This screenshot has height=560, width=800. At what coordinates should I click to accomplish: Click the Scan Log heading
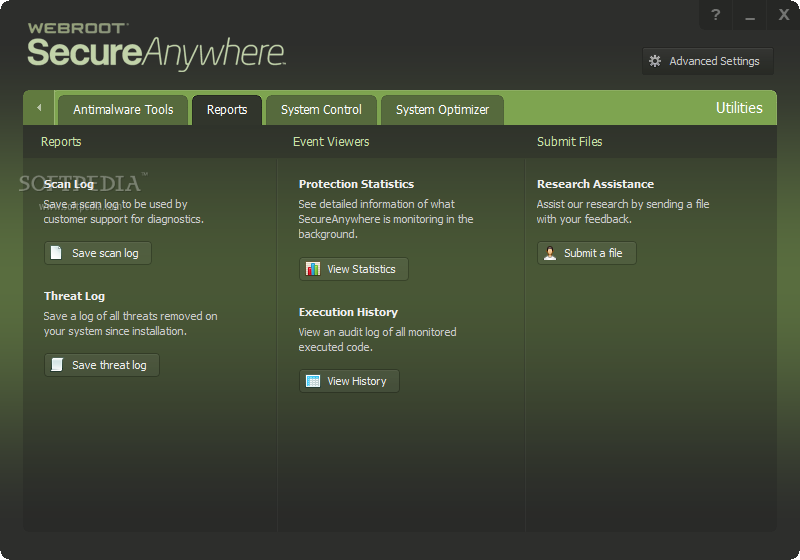coord(69,184)
